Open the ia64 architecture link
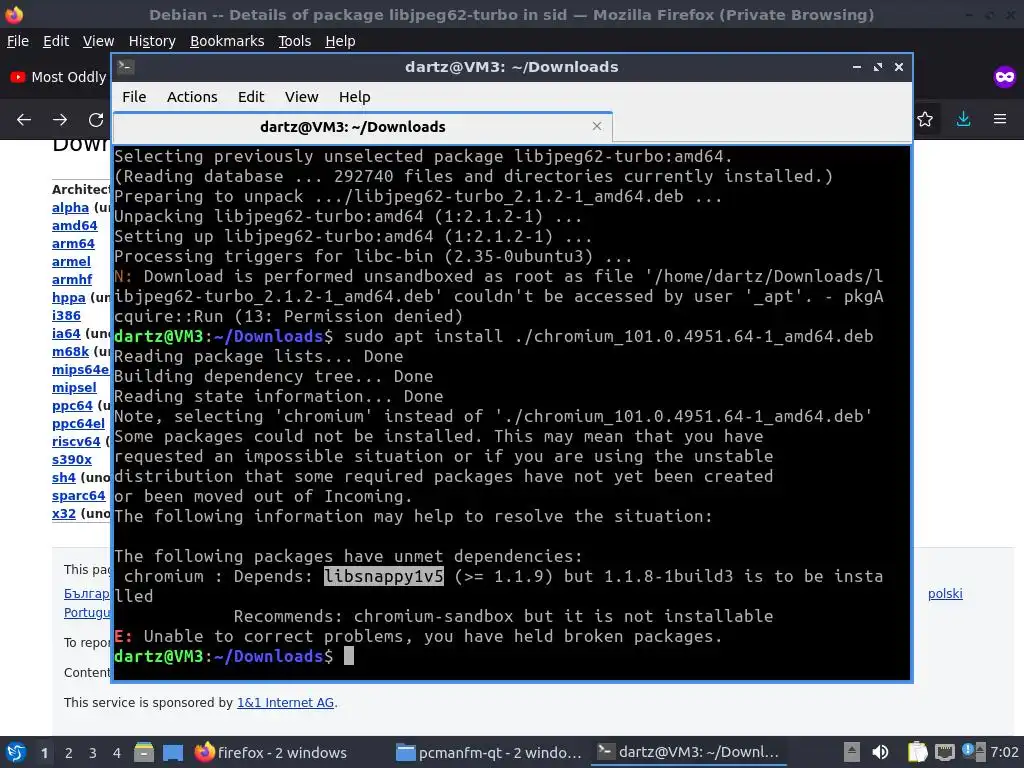 point(66,334)
